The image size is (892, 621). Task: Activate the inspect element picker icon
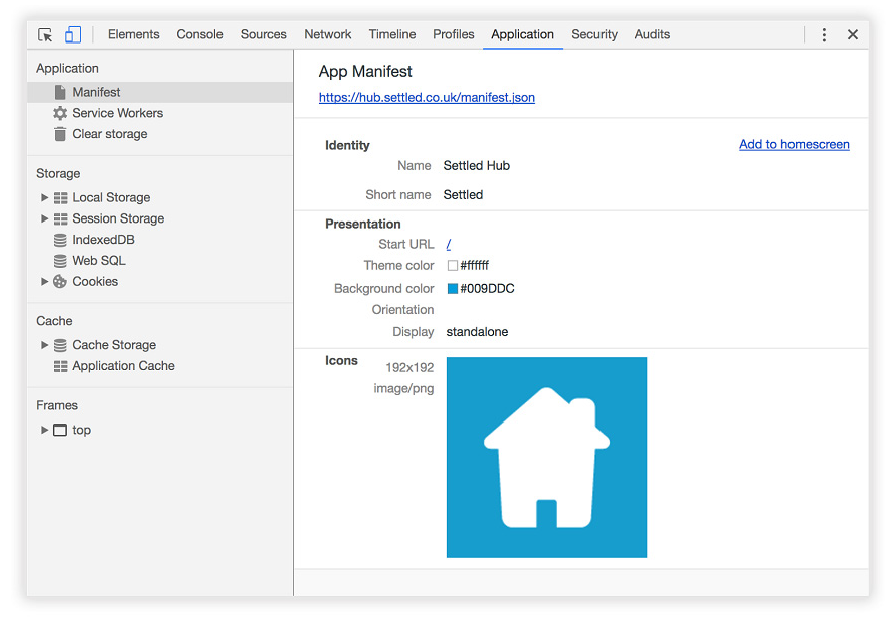[x=45, y=34]
